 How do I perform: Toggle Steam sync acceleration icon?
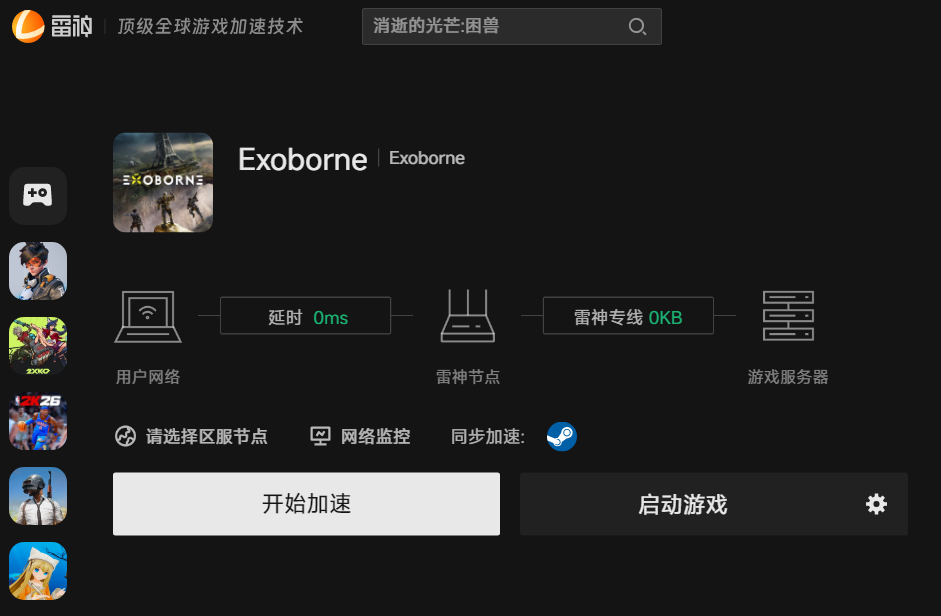pos(562,436)
